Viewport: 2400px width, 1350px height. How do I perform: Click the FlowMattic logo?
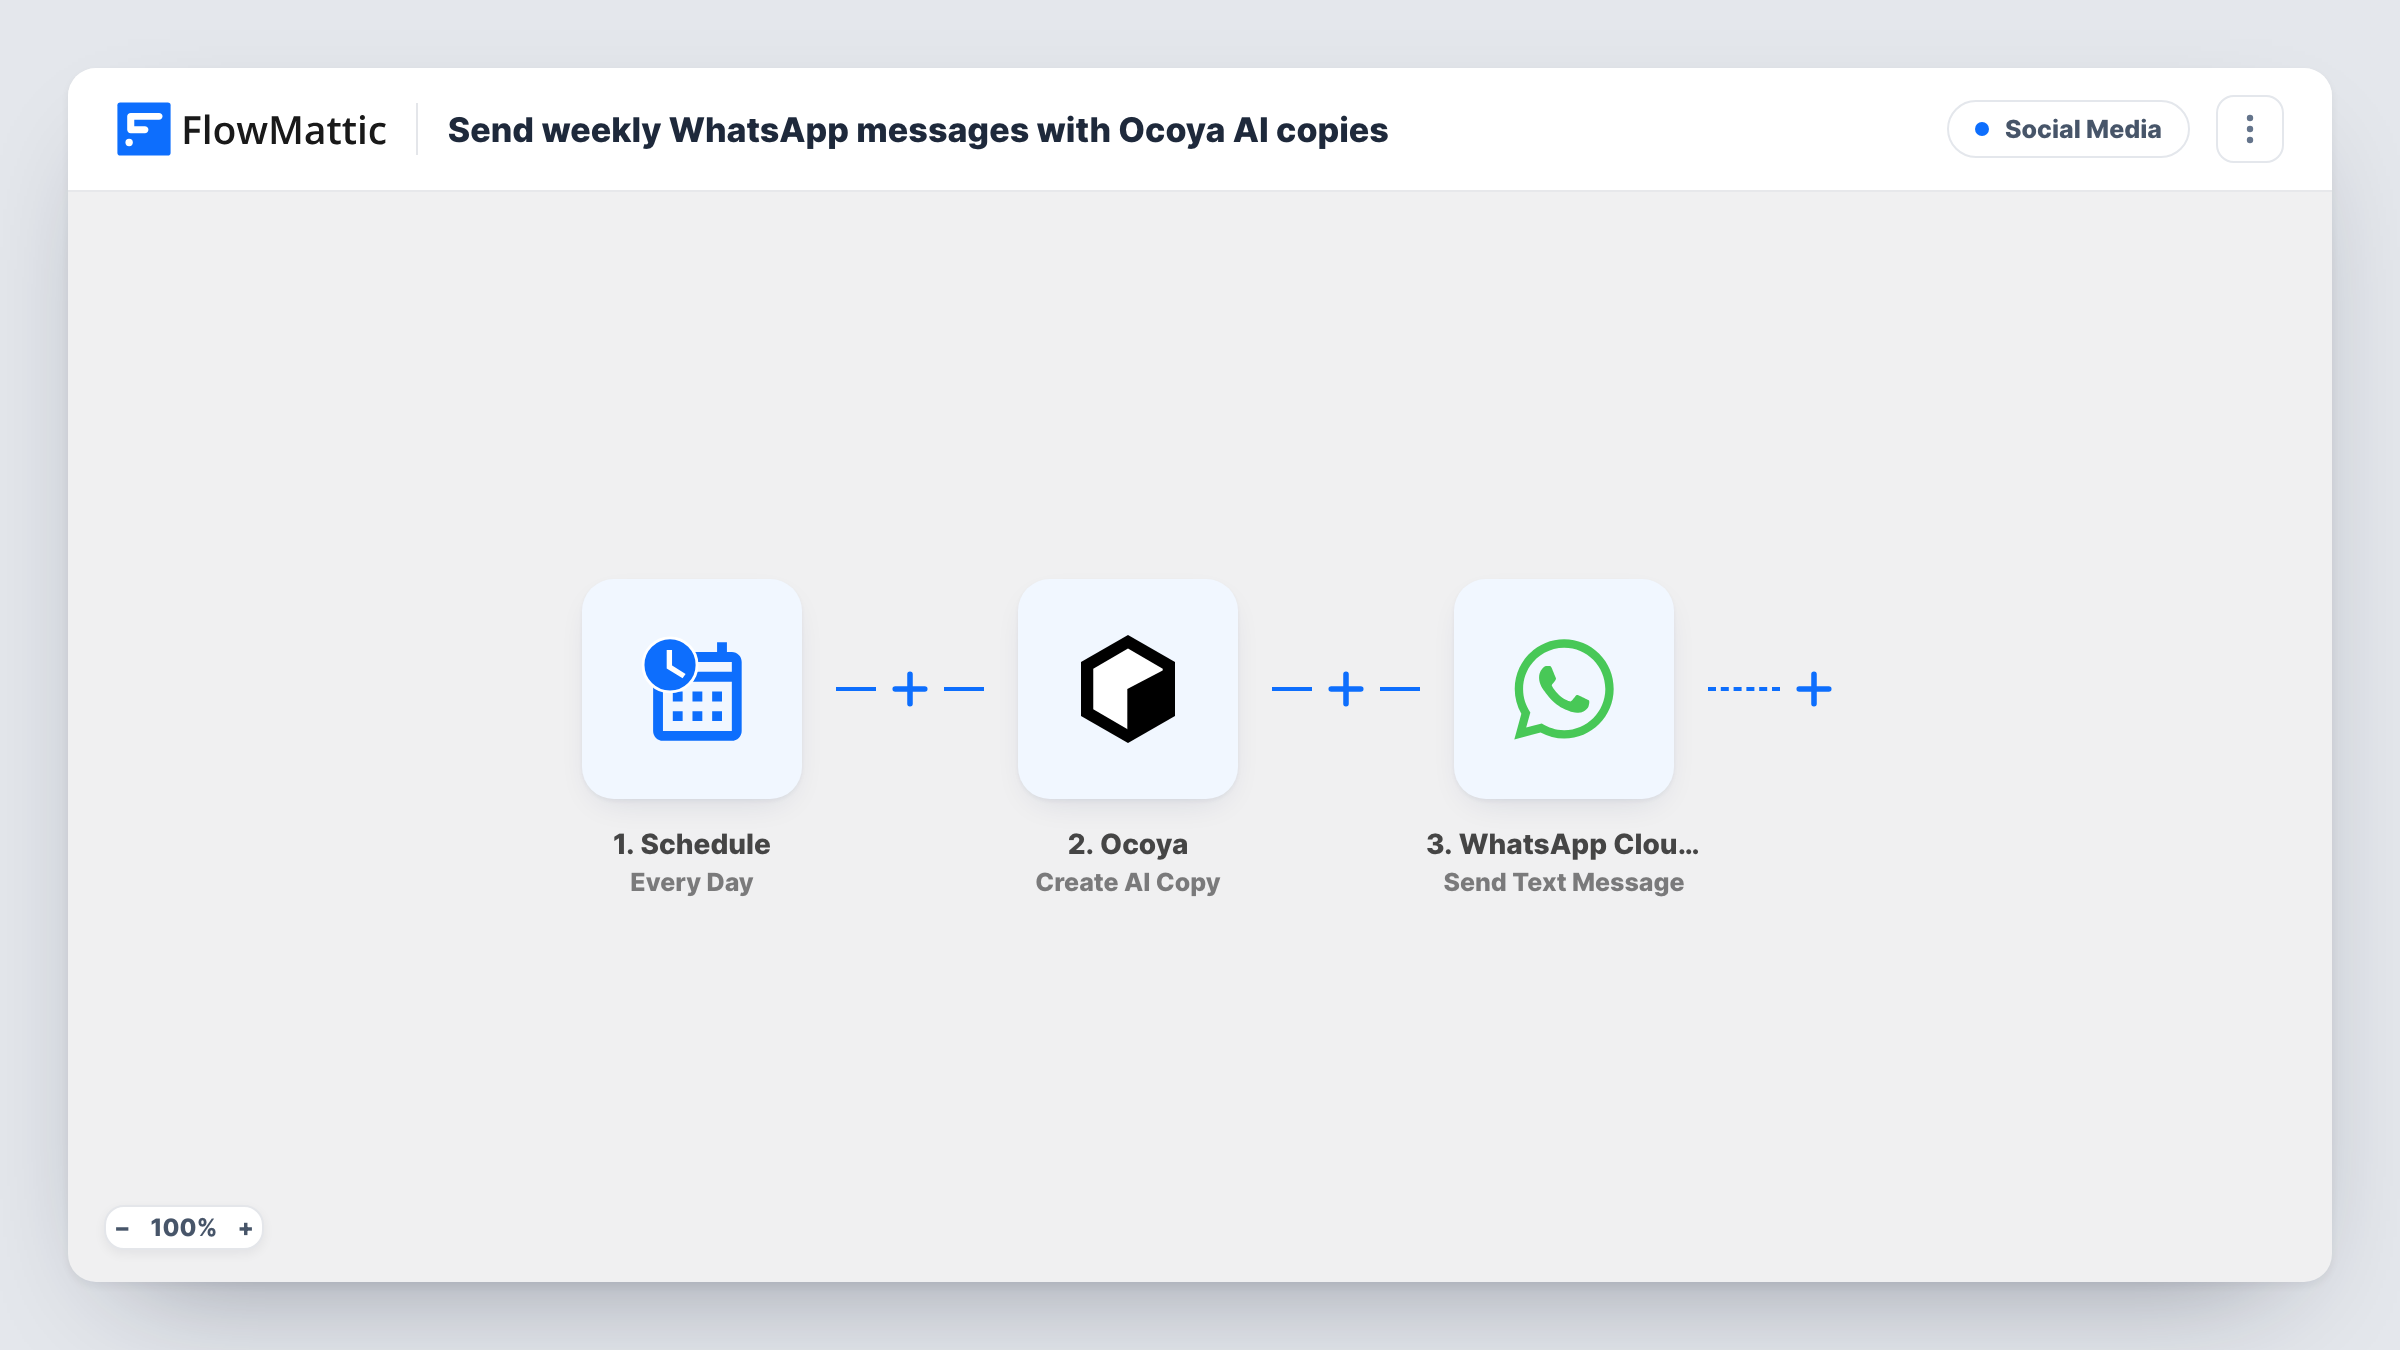[251, 129]
